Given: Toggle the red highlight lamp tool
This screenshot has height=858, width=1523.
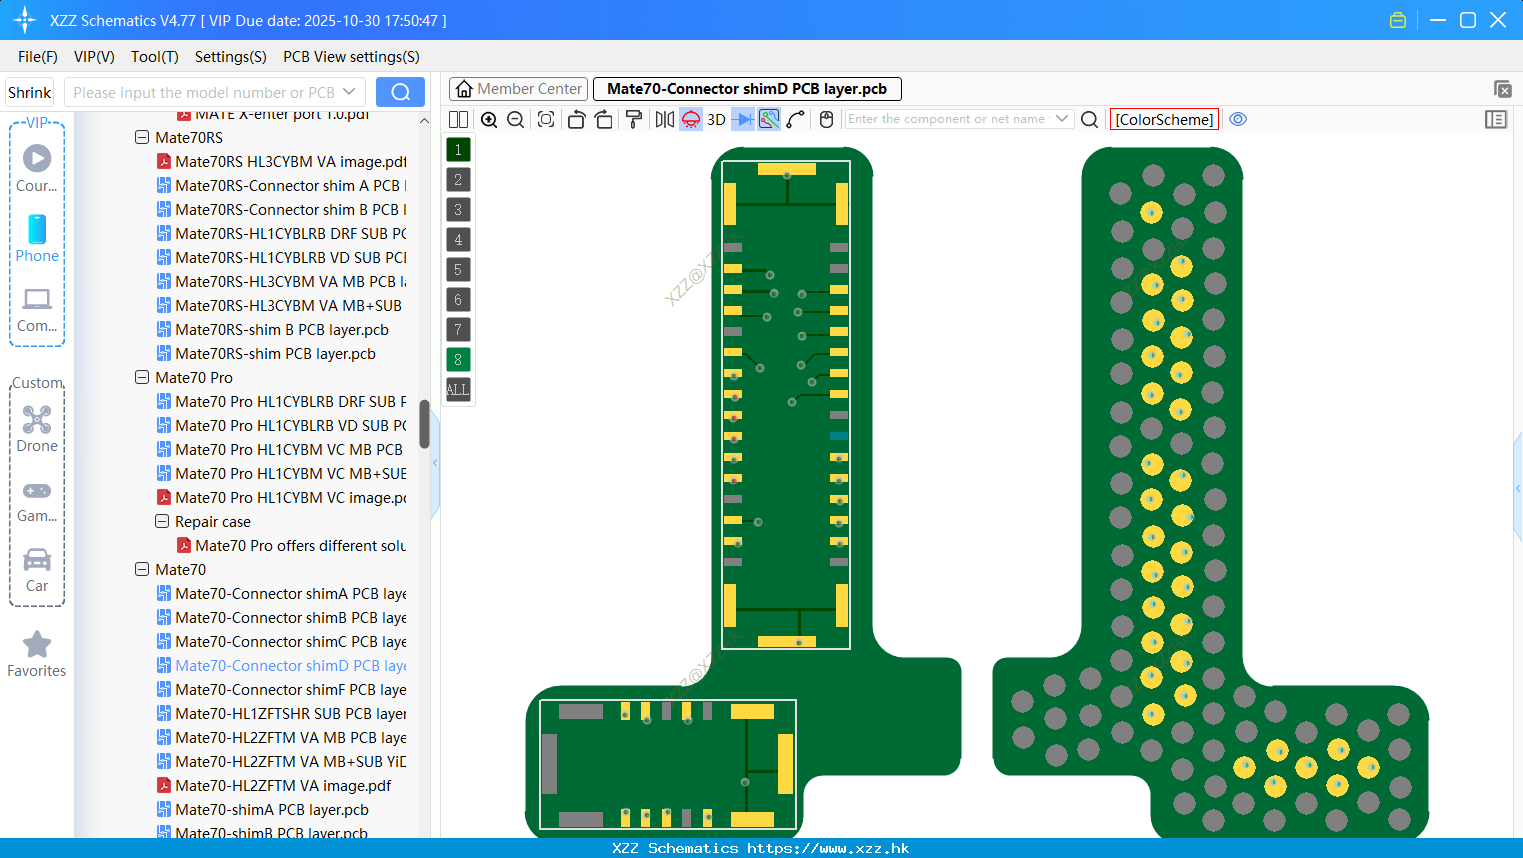Looking at the screenshot, I should coord(691,119).
